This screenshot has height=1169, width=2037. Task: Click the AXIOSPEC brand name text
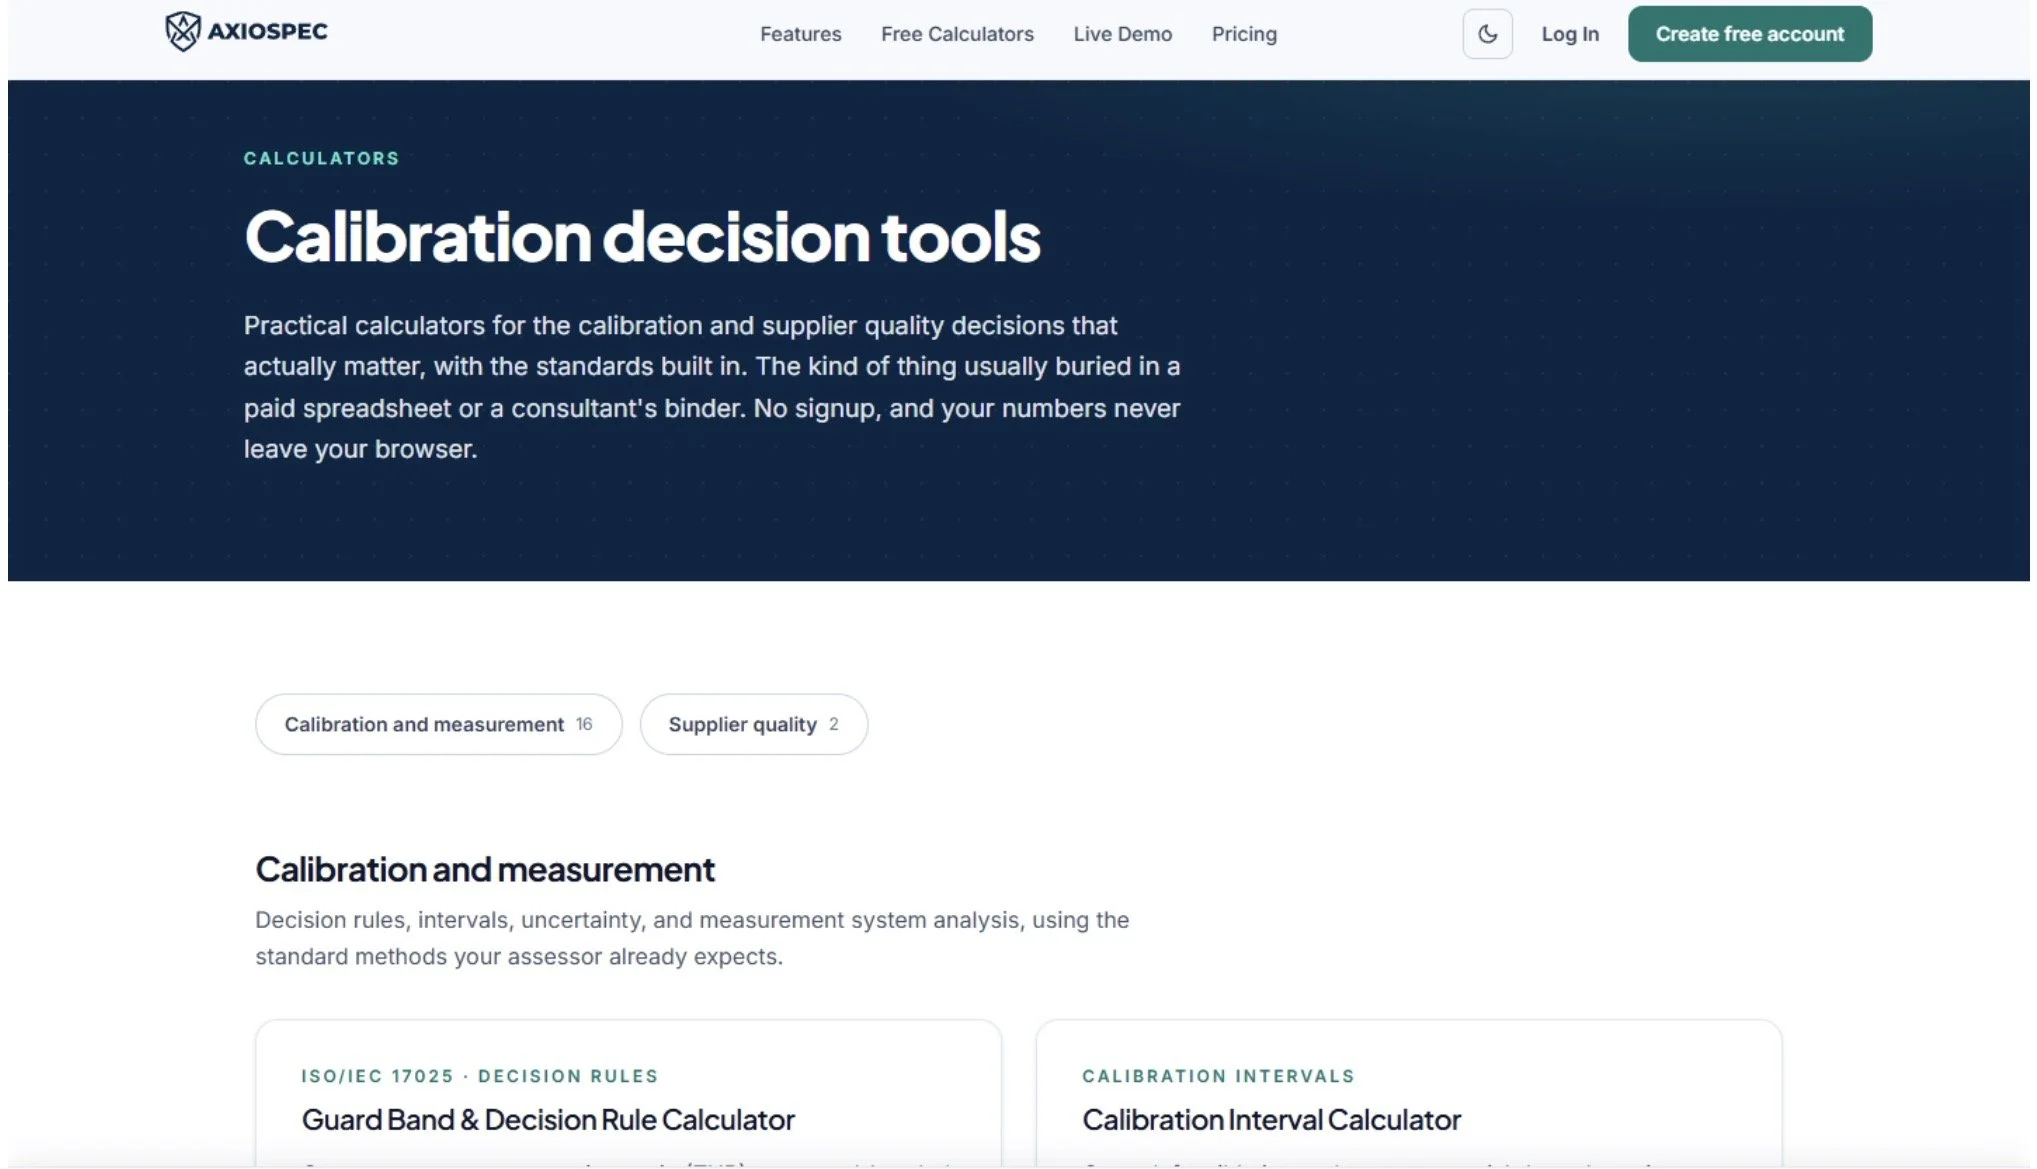[x=268, y=31]
